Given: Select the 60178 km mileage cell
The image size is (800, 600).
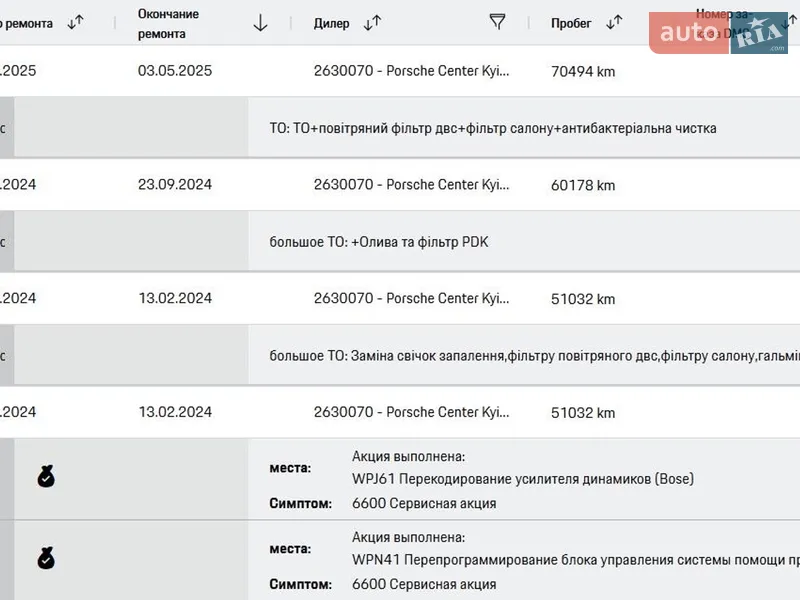Looking at the screenshot, I should click(x=583, y=185).
